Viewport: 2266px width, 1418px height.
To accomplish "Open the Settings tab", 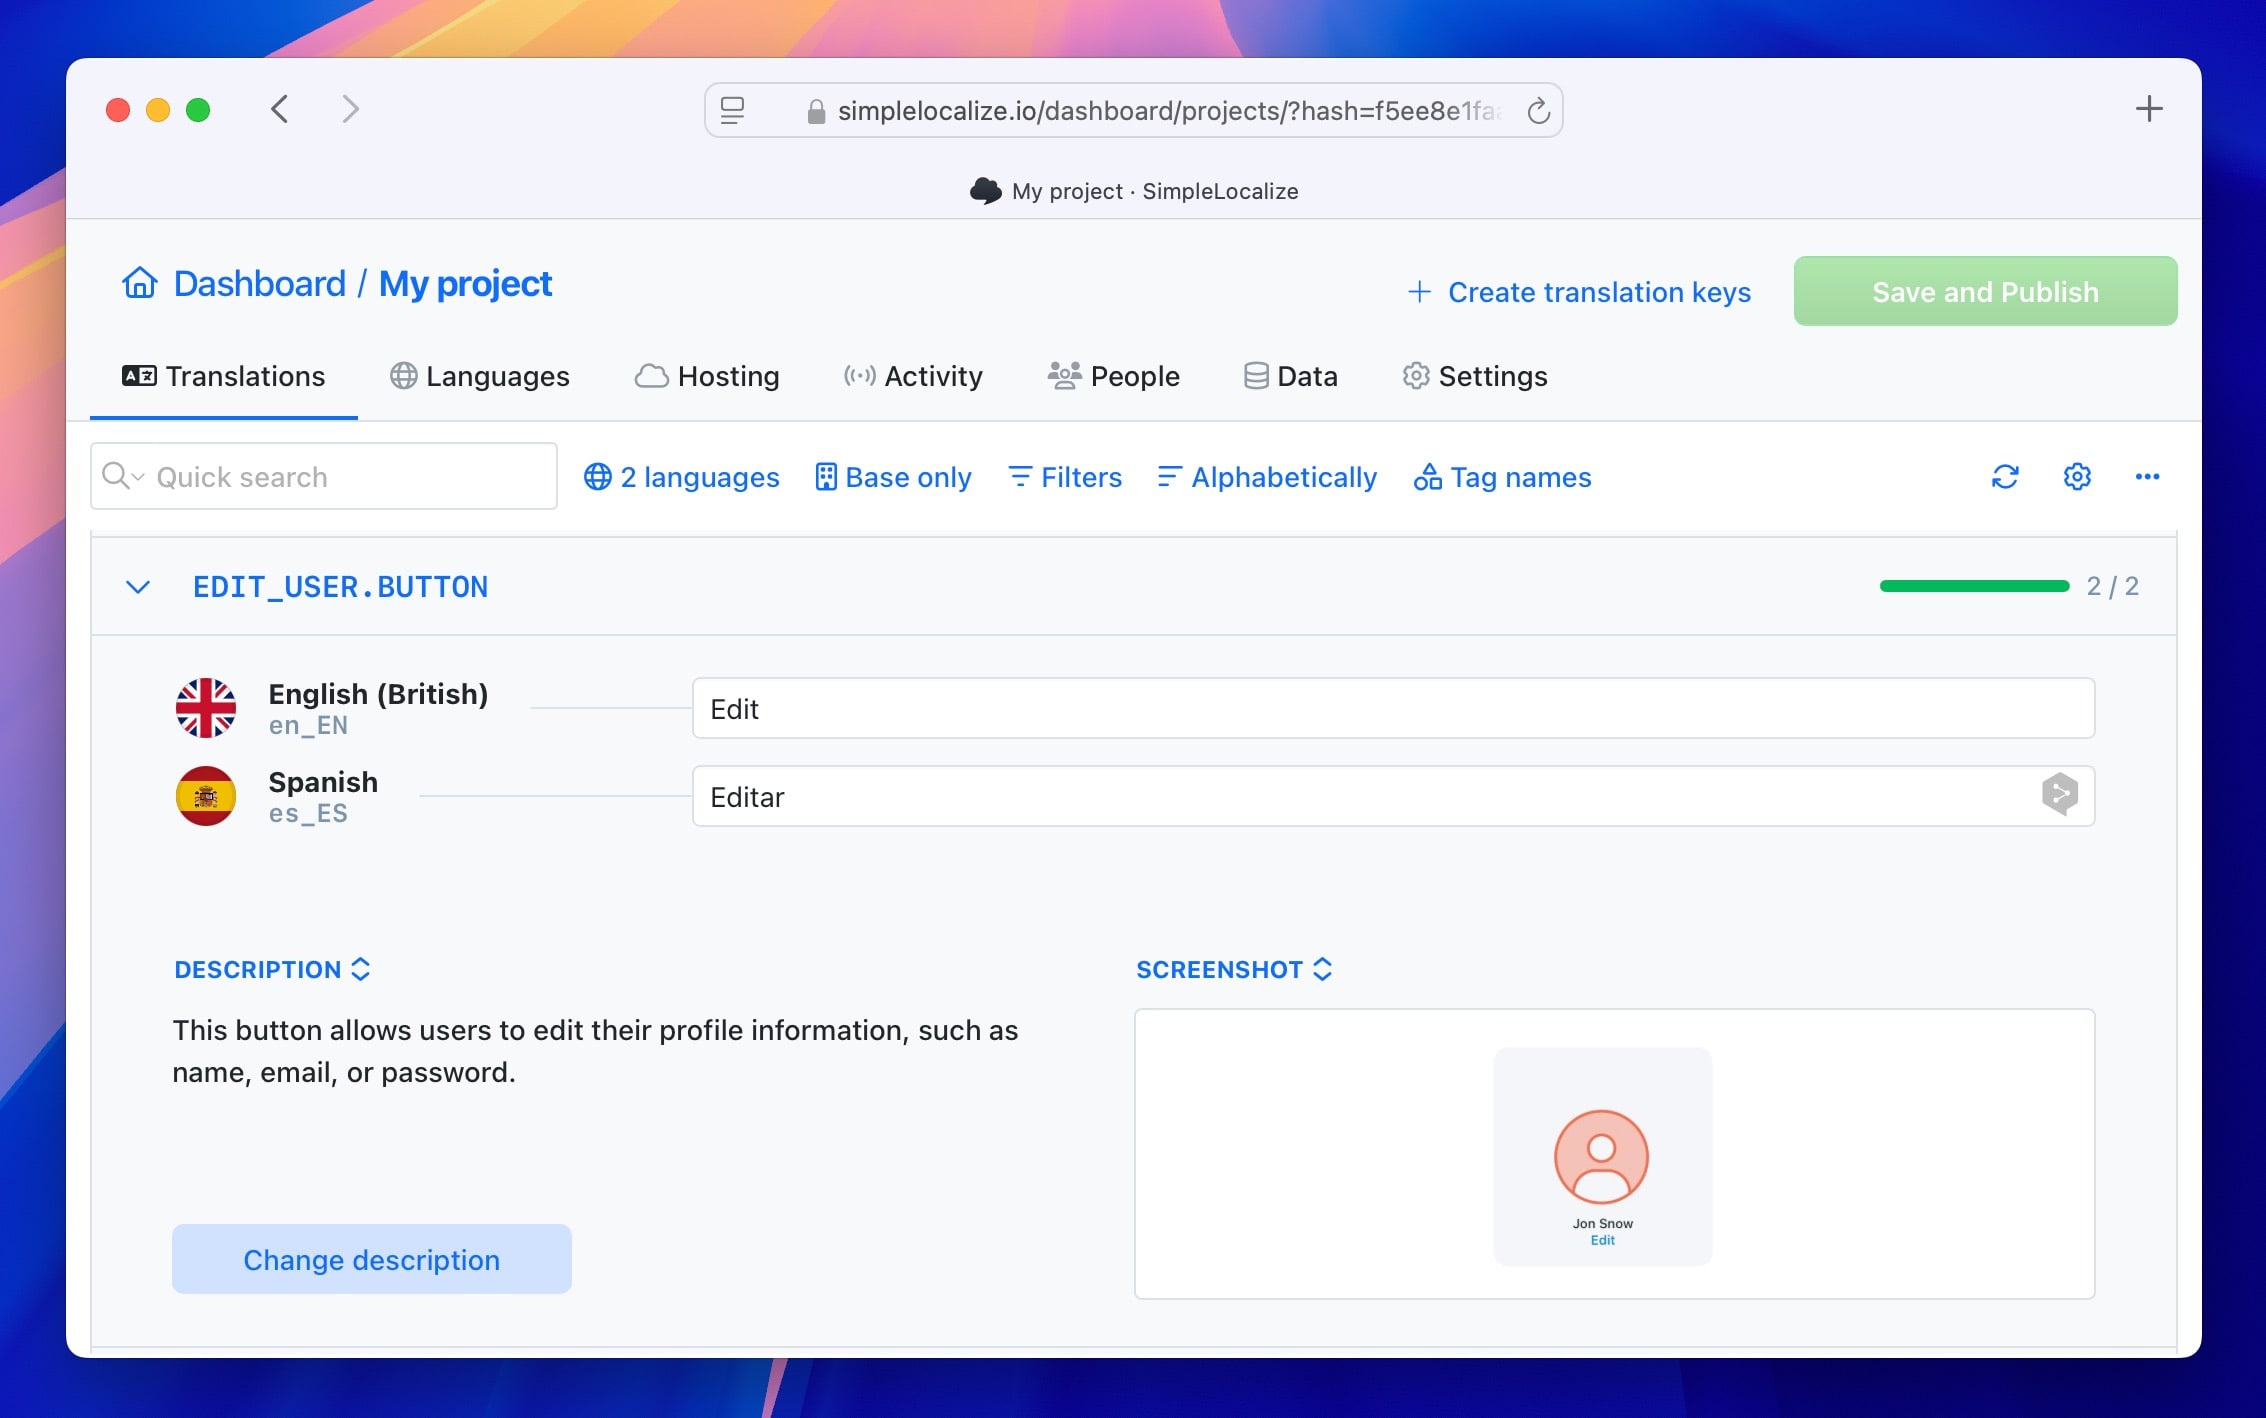I will [x=1475, y=376].
